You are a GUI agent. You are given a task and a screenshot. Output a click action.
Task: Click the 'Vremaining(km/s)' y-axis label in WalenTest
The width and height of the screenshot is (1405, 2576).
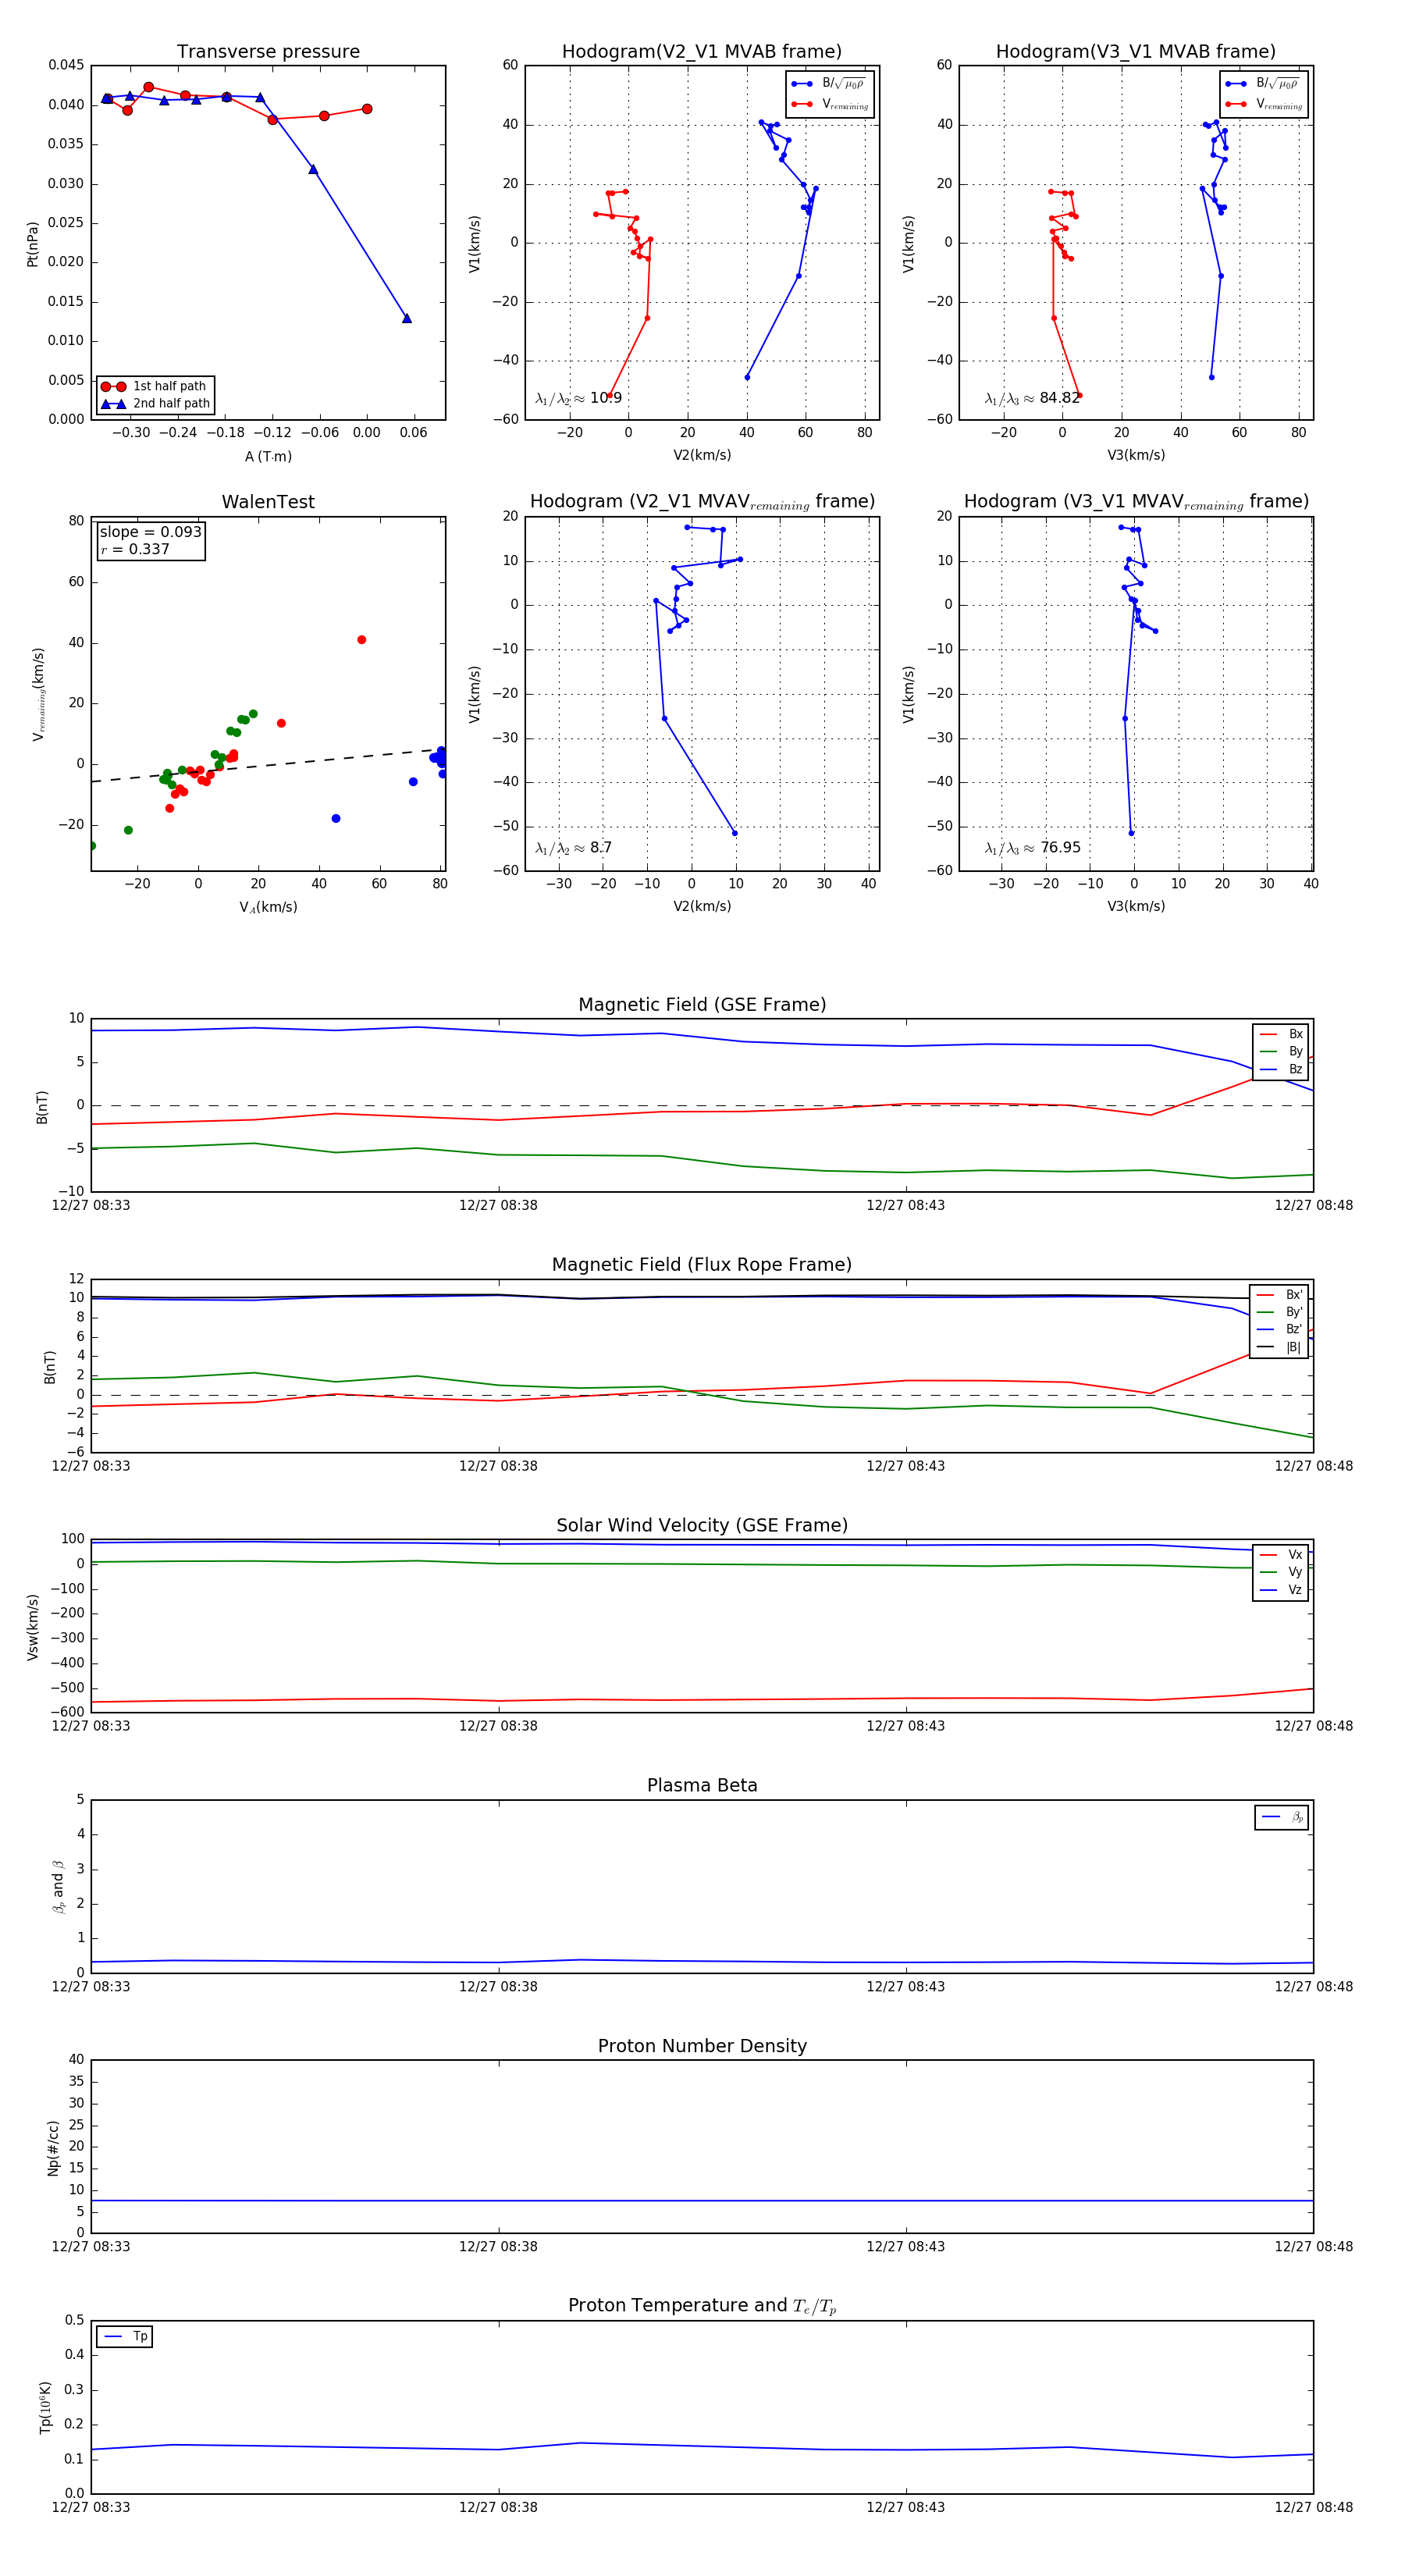coord(38,694)
